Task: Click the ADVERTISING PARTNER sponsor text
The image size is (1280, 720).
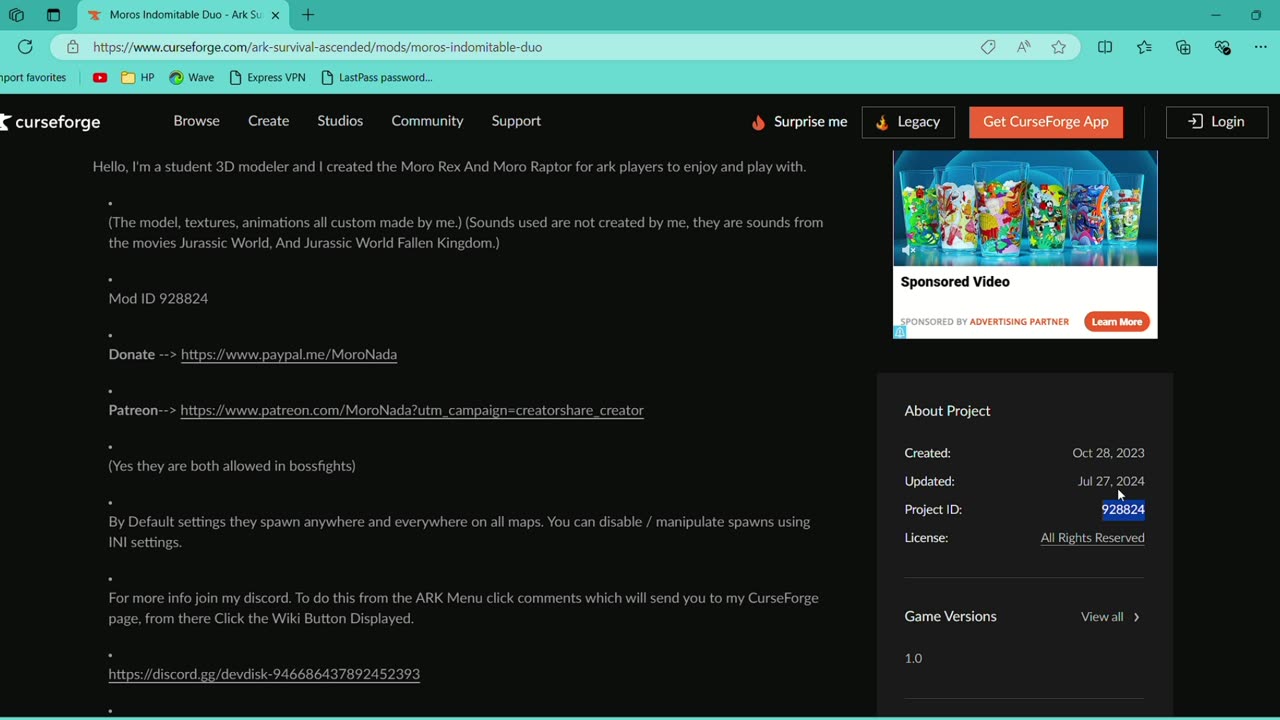Action: coord(1019,322)
